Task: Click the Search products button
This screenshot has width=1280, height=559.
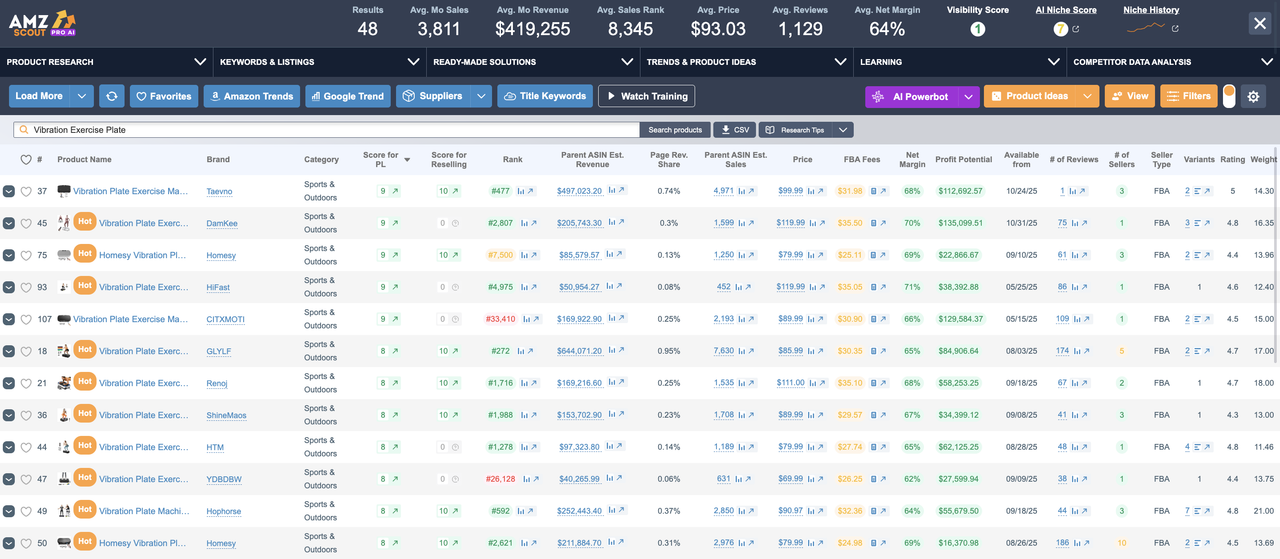Action: tap(675, 130)
